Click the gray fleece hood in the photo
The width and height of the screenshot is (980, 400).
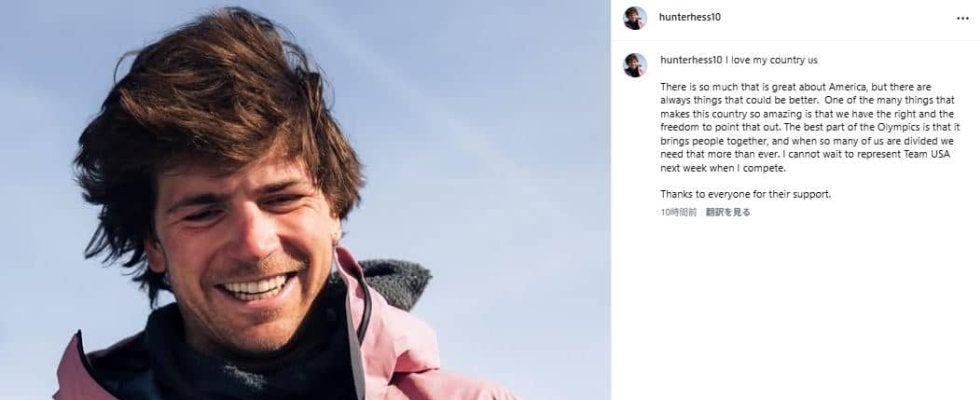point(398,283)
